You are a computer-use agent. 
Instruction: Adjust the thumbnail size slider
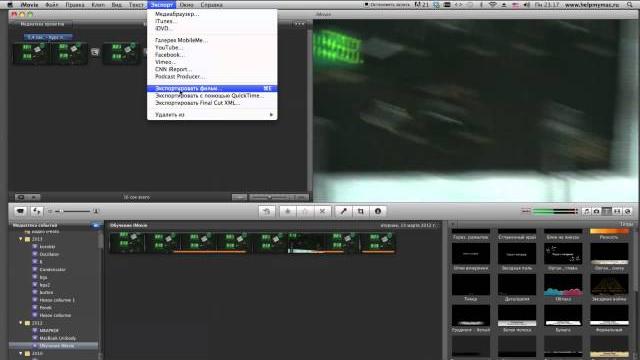[x=73, y=211]
